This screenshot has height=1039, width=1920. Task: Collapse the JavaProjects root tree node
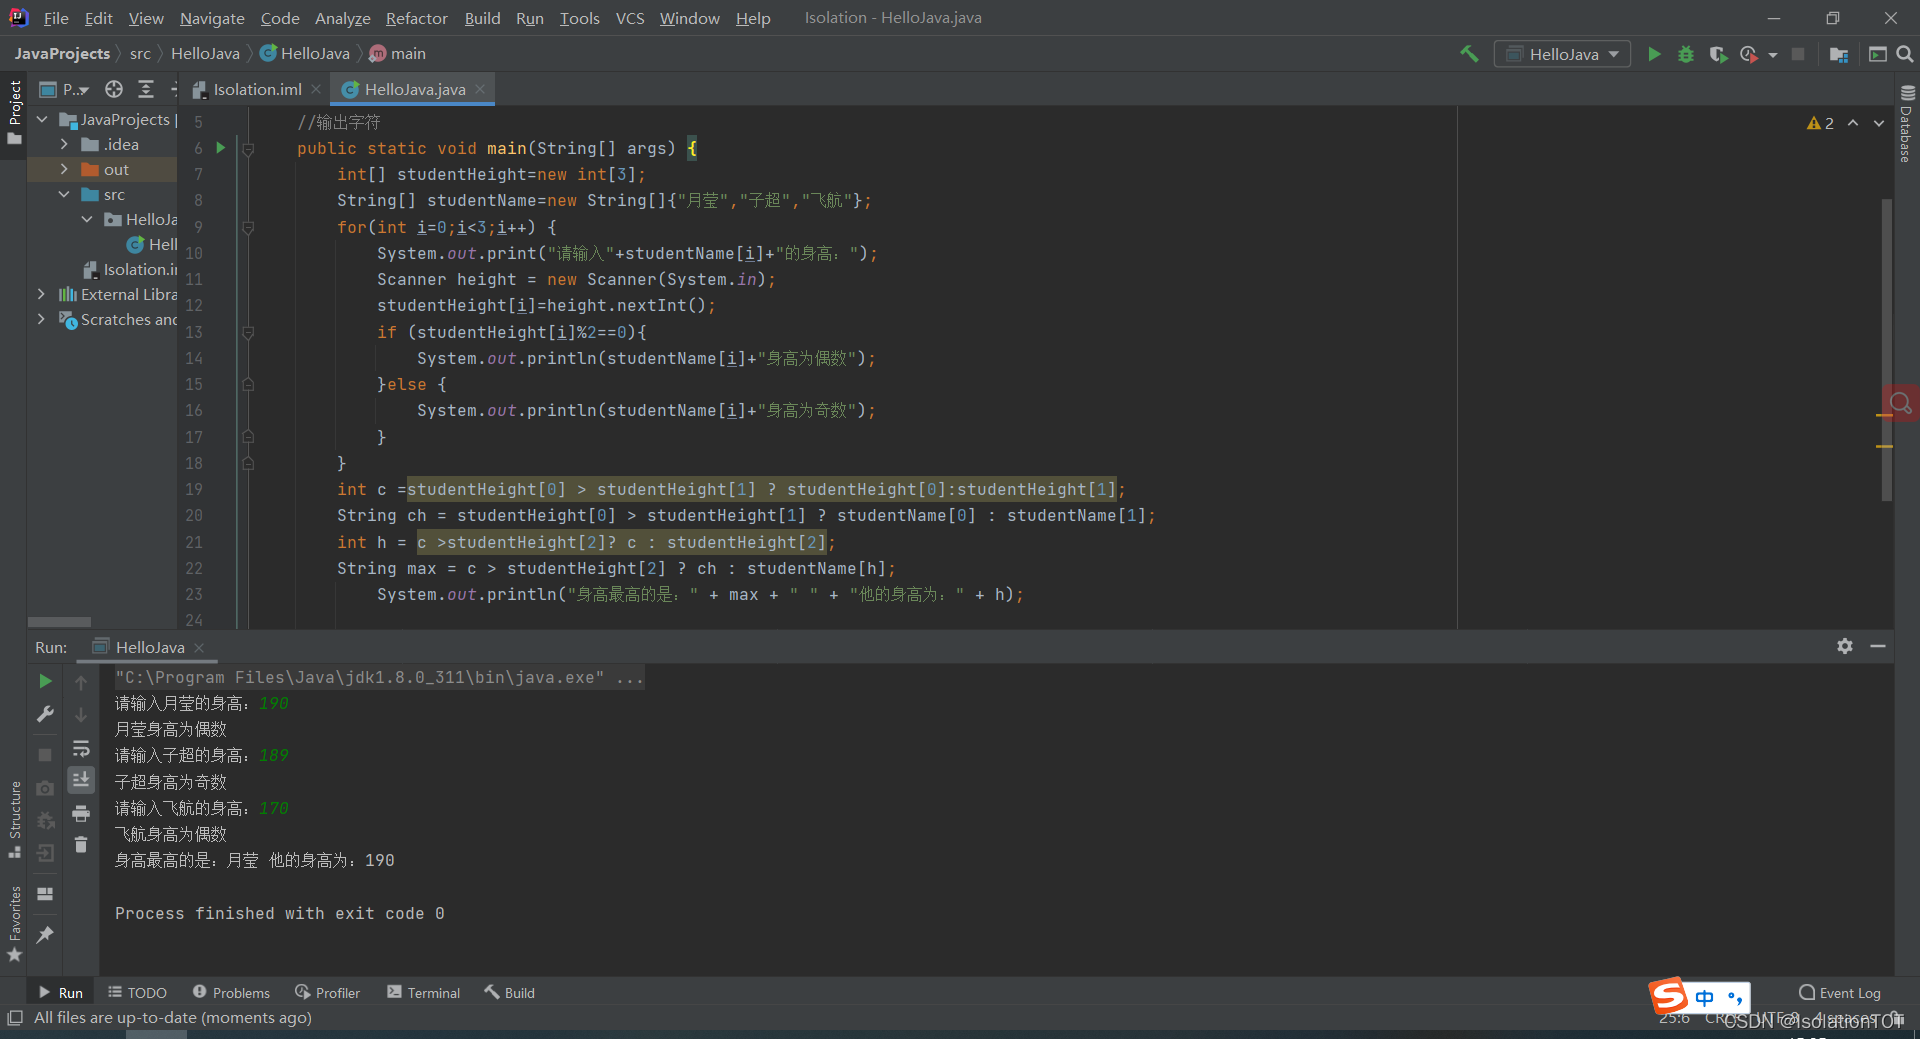click(42, 119)
